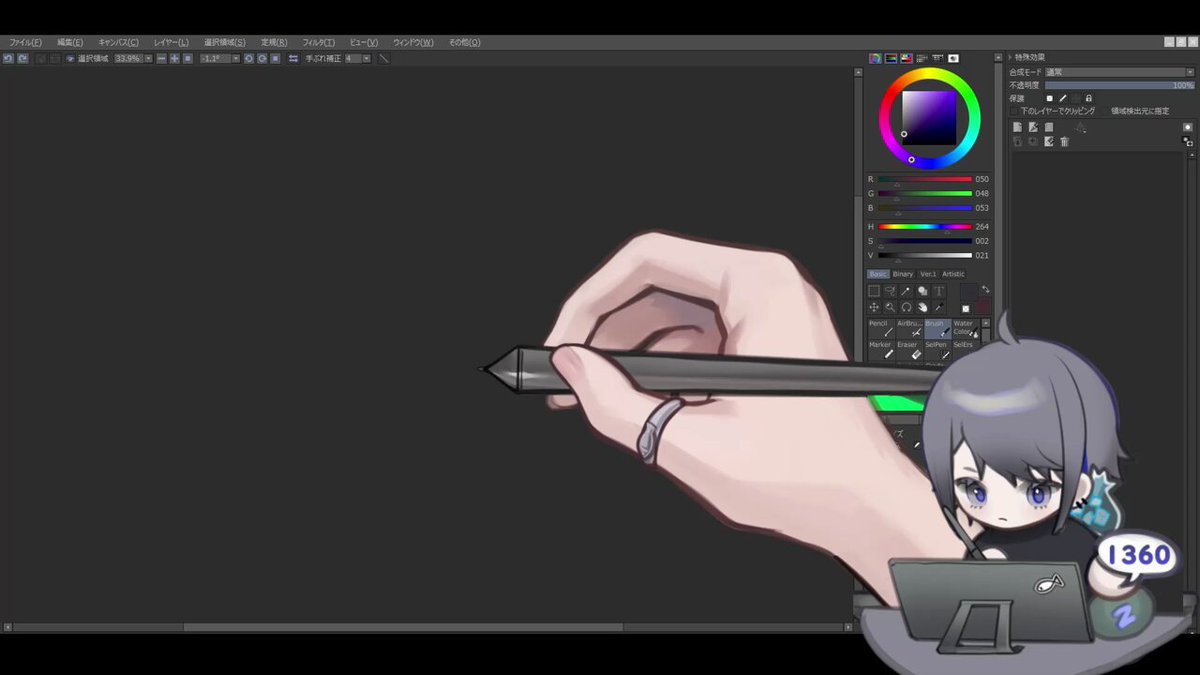Viewport: 1200px width, 675px height.
Task: Choose the SelPen preset
Action: (x=938, y=350)
